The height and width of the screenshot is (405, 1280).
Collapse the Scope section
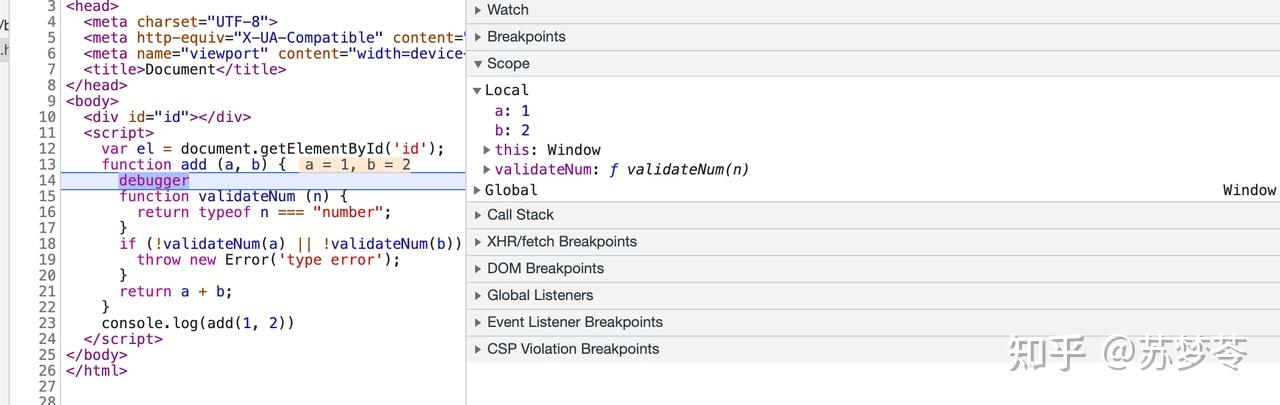click(508, 64)
